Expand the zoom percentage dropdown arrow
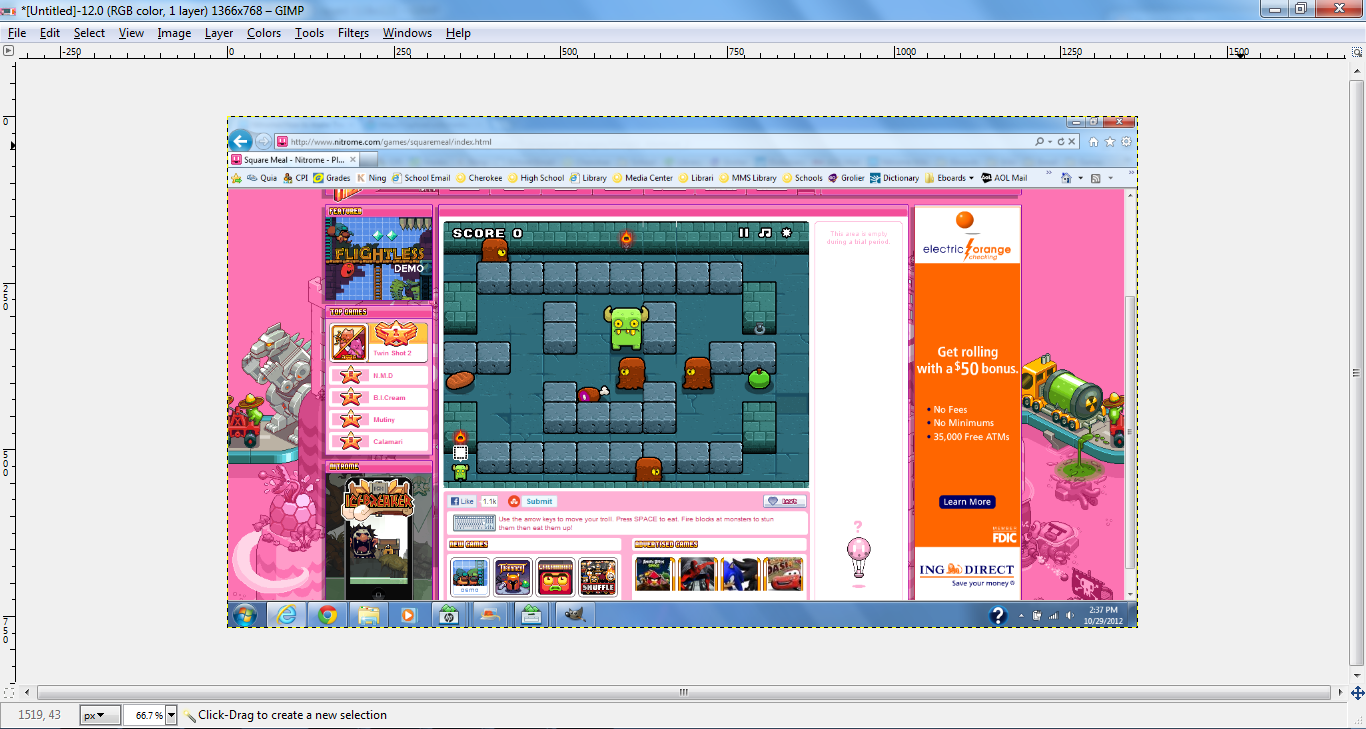The image size is (1366, 729). [x=171, y=715]
